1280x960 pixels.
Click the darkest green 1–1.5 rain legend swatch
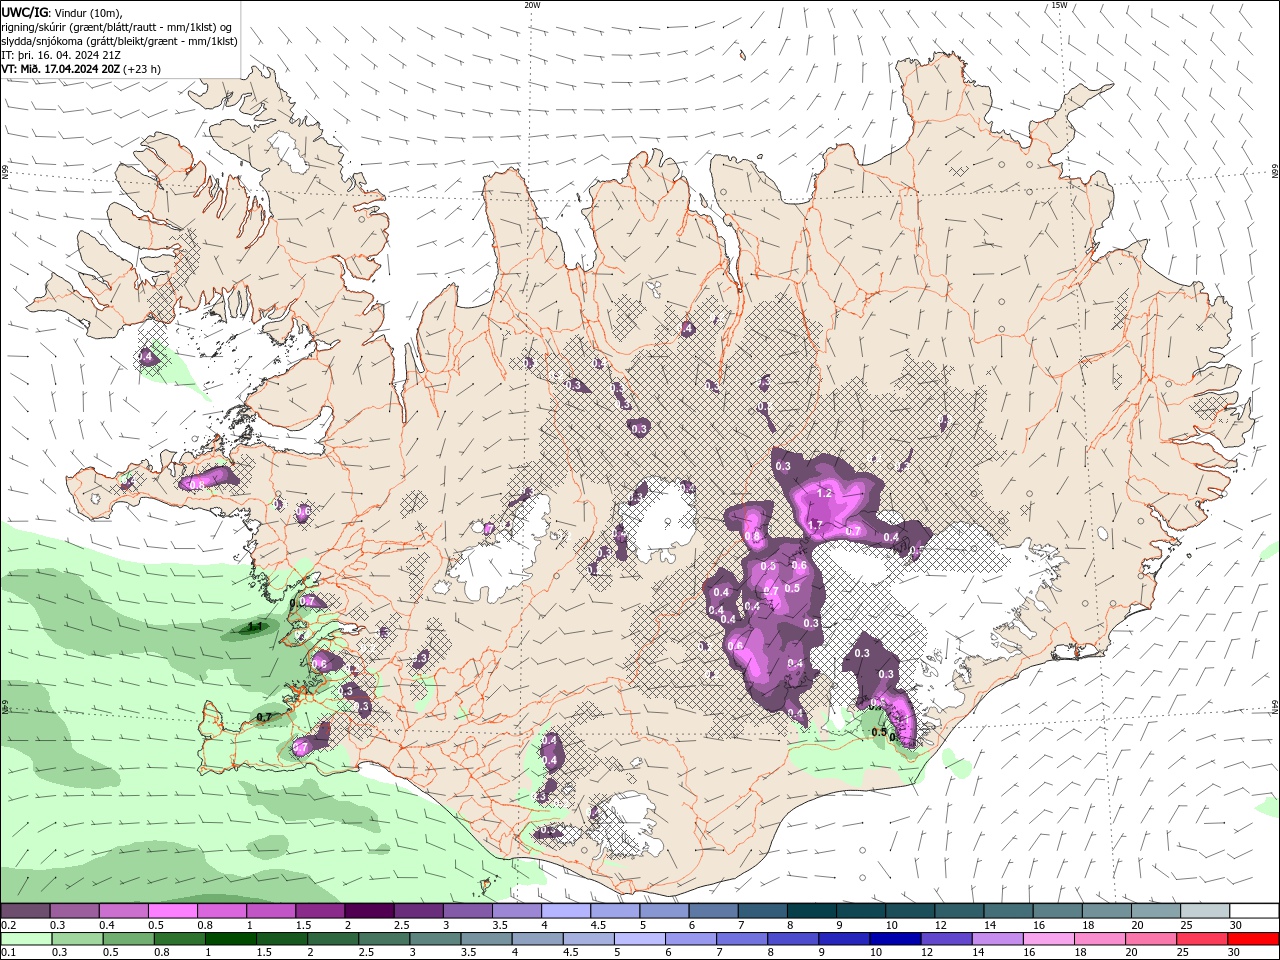[229, 939]
